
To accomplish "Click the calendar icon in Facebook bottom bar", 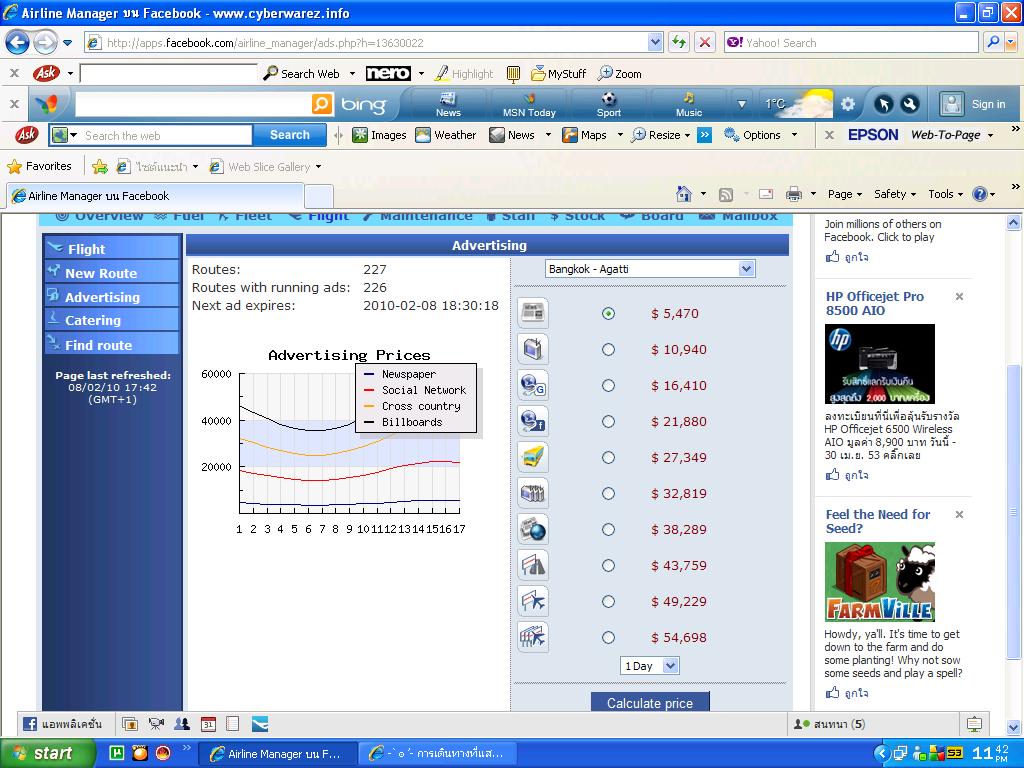I will 208,724.
